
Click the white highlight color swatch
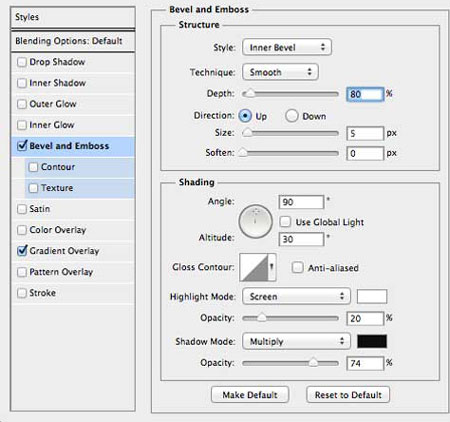[x=372, y=296]
